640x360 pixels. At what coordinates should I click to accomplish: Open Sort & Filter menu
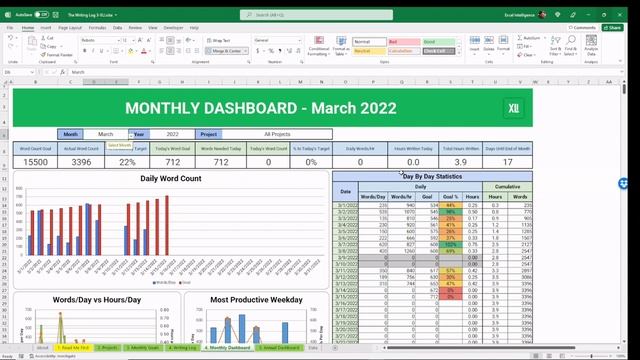[555, 46]
